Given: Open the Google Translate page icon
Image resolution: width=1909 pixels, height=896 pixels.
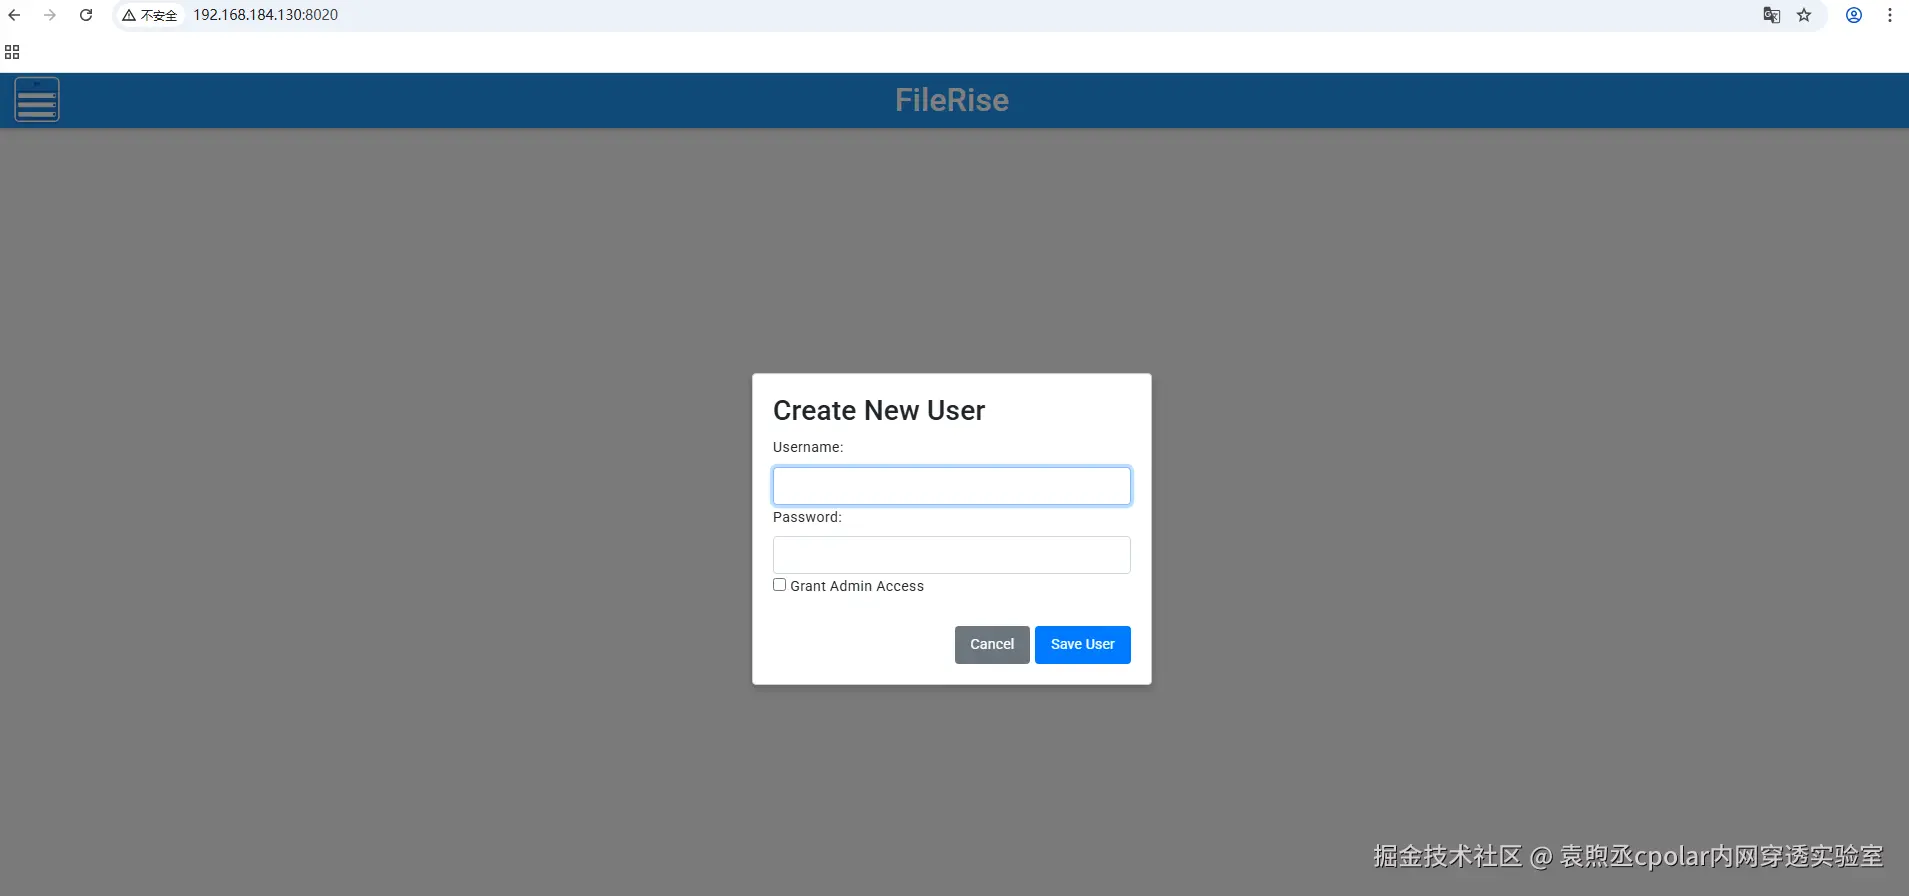Looking at the screenshot, I should click(x=1771, y=15).
